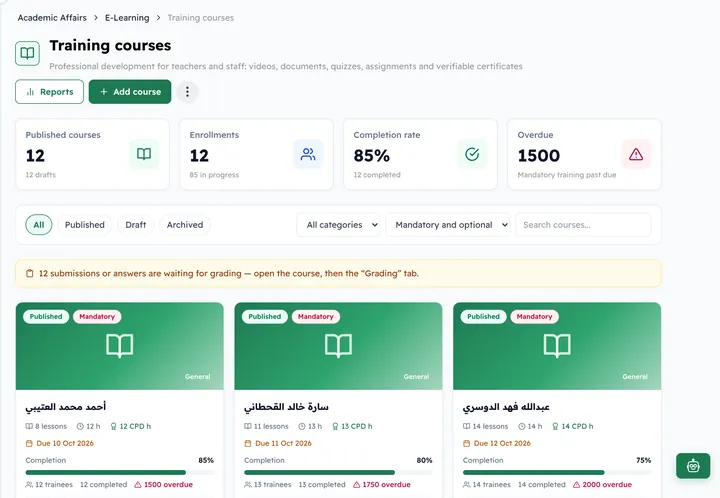Screen dimensions: 720x498
Task: Click book cover icon of سارة خالد القحطاني course
Action: [x=338, y=346]
